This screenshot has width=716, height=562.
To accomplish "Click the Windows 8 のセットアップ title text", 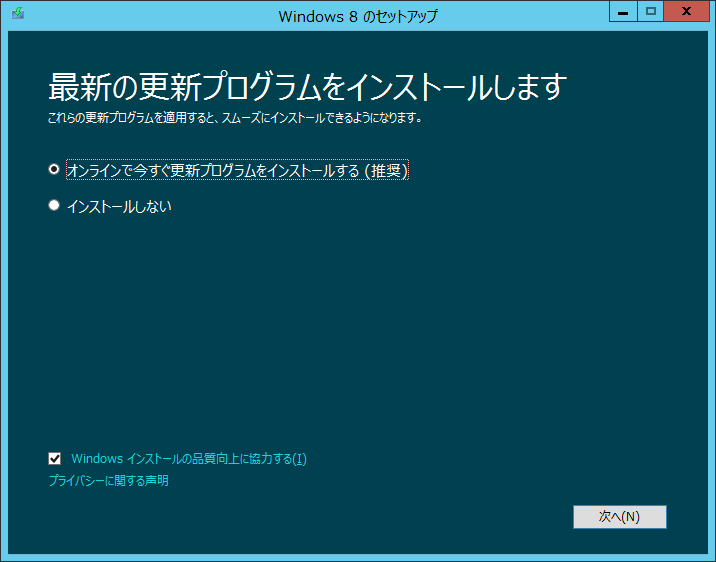I will (x=357, y=16).
